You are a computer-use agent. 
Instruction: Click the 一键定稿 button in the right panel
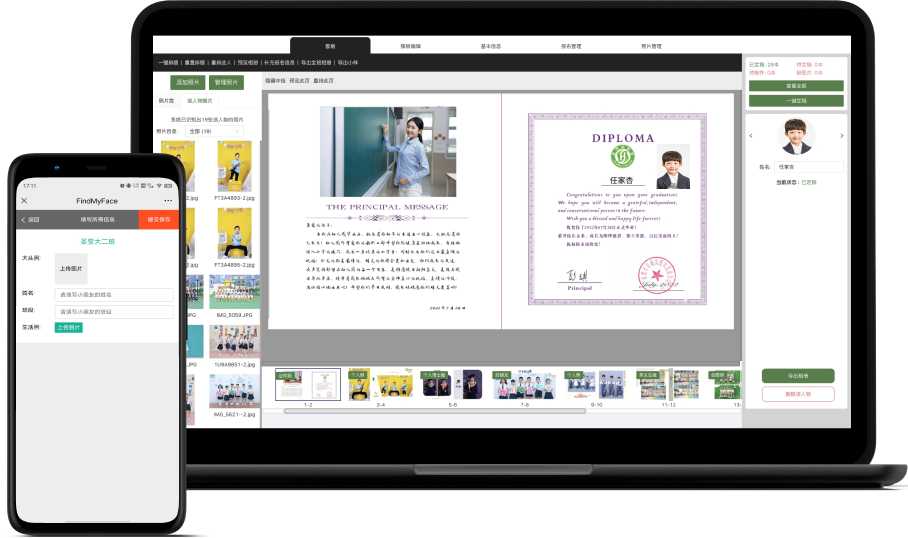(x=796, y=101)
